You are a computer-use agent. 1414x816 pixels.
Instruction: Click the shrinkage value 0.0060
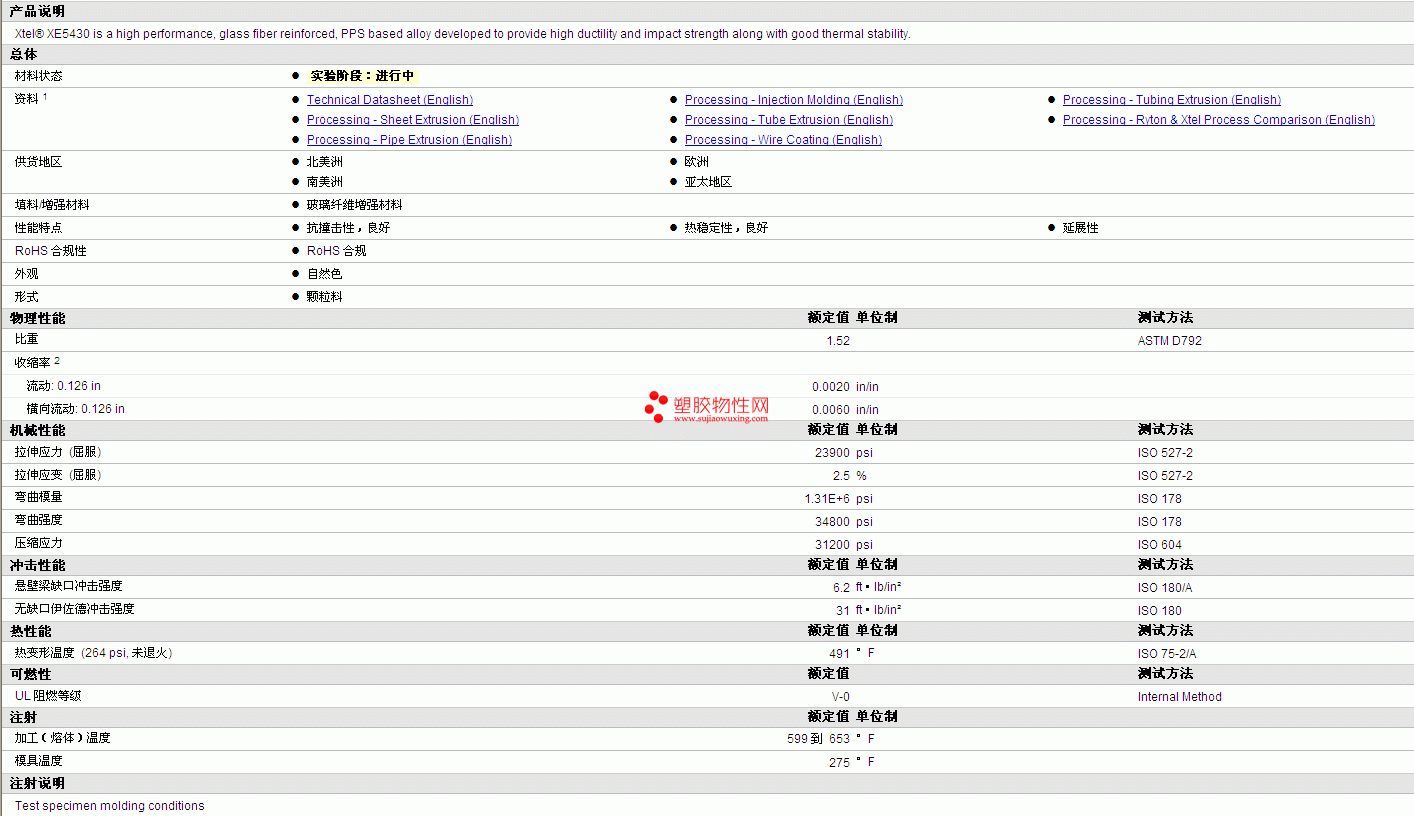[831, 410]
